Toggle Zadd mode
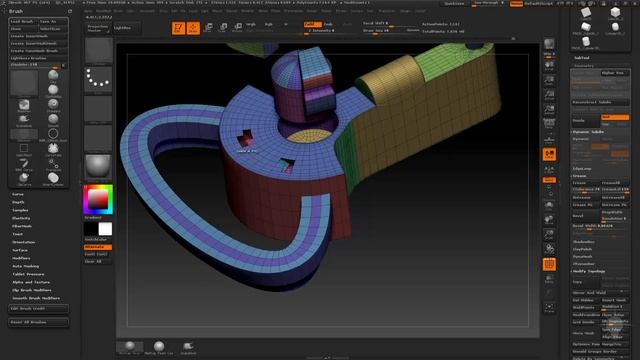This screenshot has width=640, height=360. click(313, 24)
